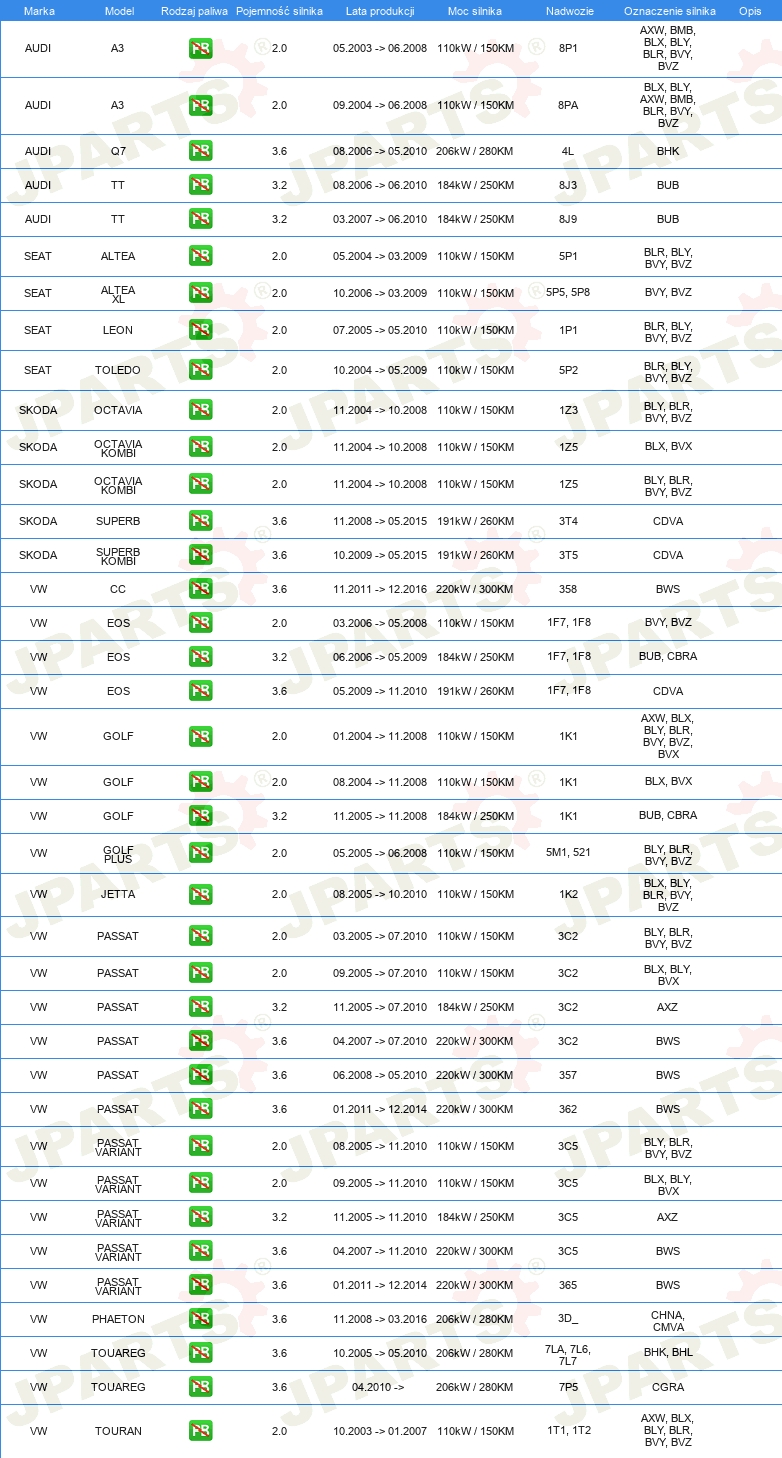This screenshot has height=1458, width=782.
Task: Select the PB icon in the PASSAT 362 row
Action: [200, 1109]
